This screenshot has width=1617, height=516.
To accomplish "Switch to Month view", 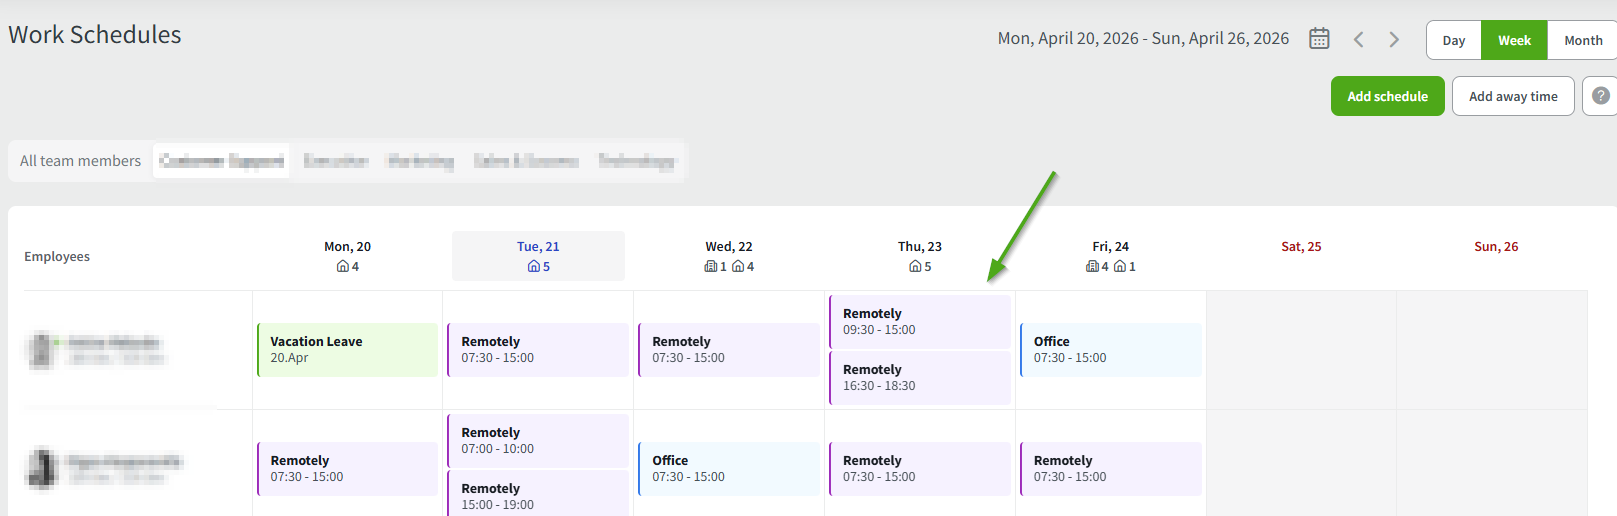I will click(1582, 41).
